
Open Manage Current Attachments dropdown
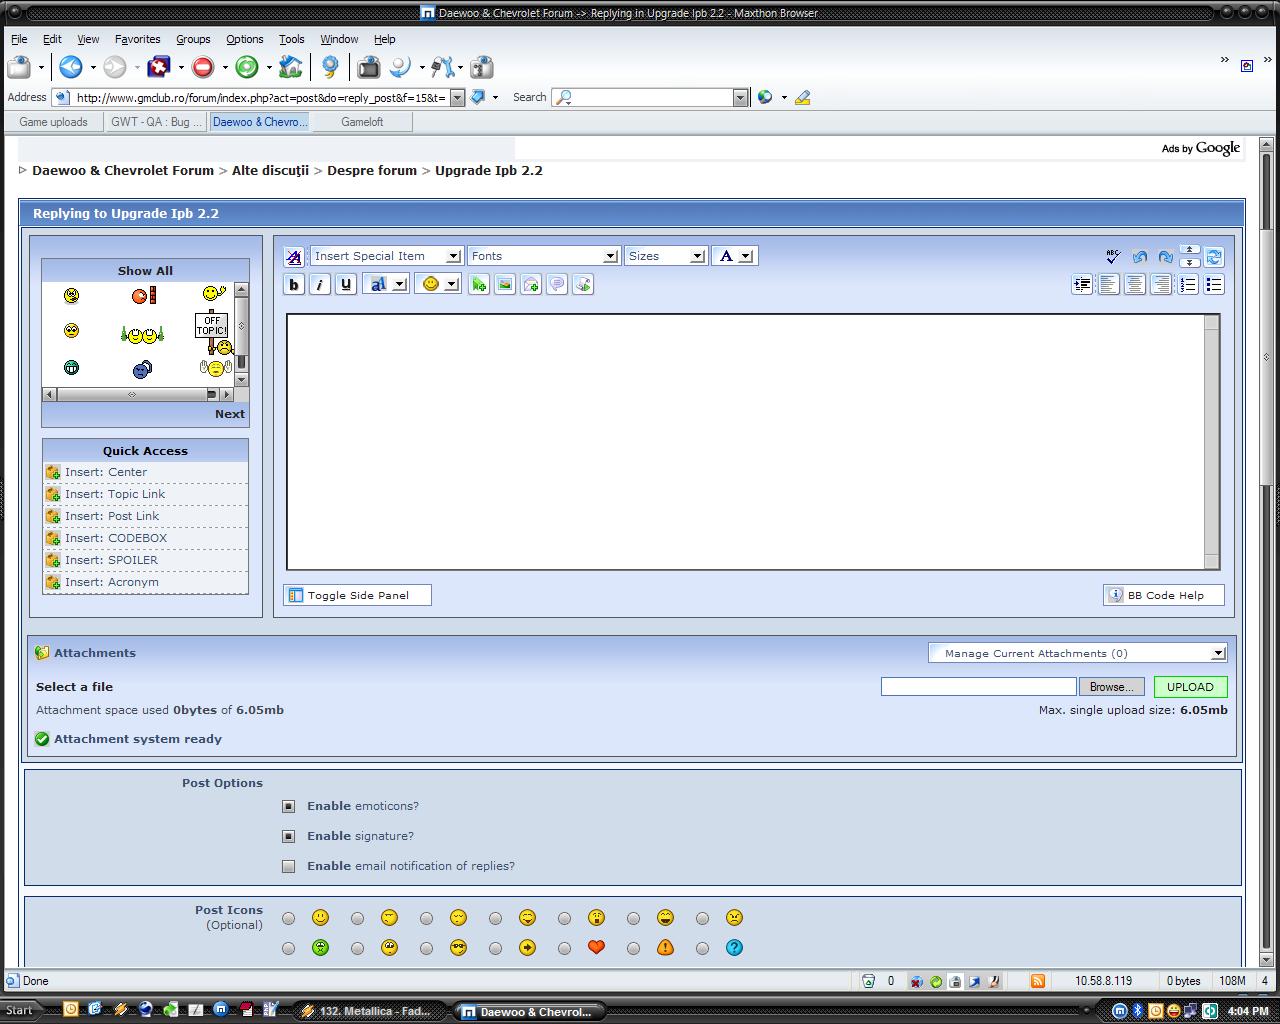click(1078, 653)
